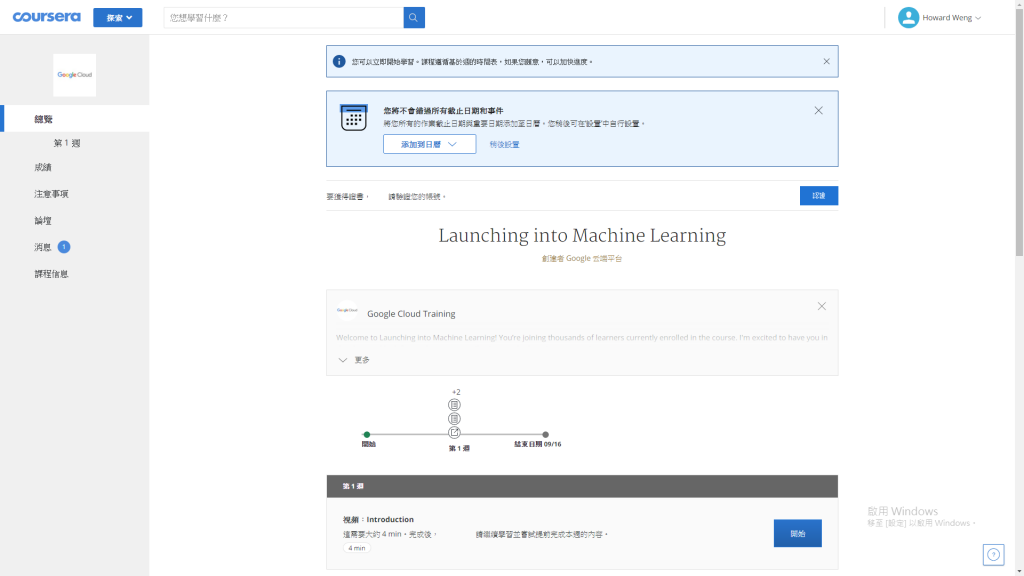The width and height of the screenshot is (1024, 576).
Task: Click the help question mark icon
Action: pos(993,554)
